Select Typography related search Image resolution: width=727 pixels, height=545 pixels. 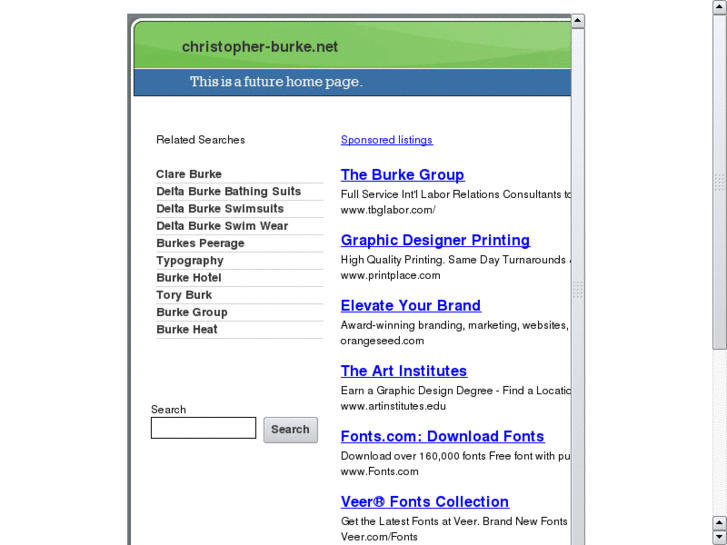point(190,260)
